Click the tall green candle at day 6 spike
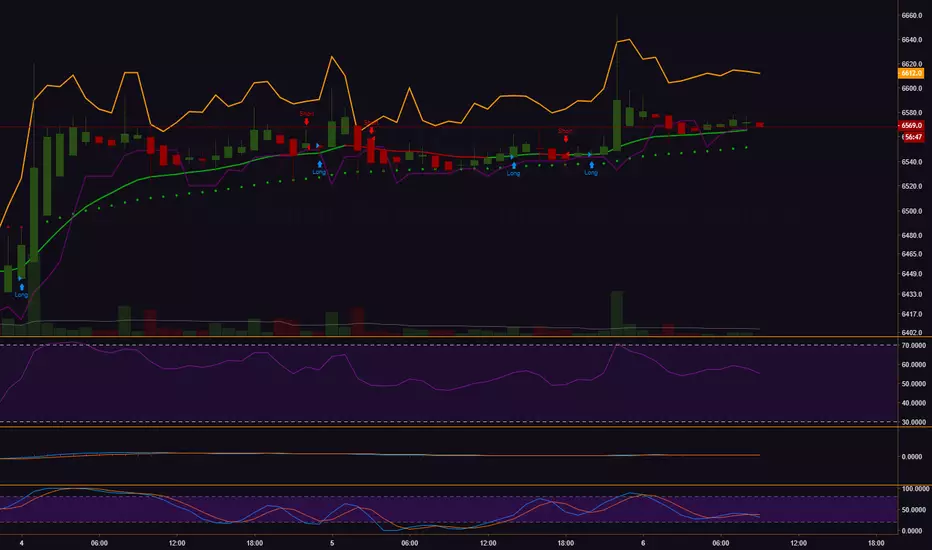The width and height of the screenshot is (932, 550). (x=617, y=125)
